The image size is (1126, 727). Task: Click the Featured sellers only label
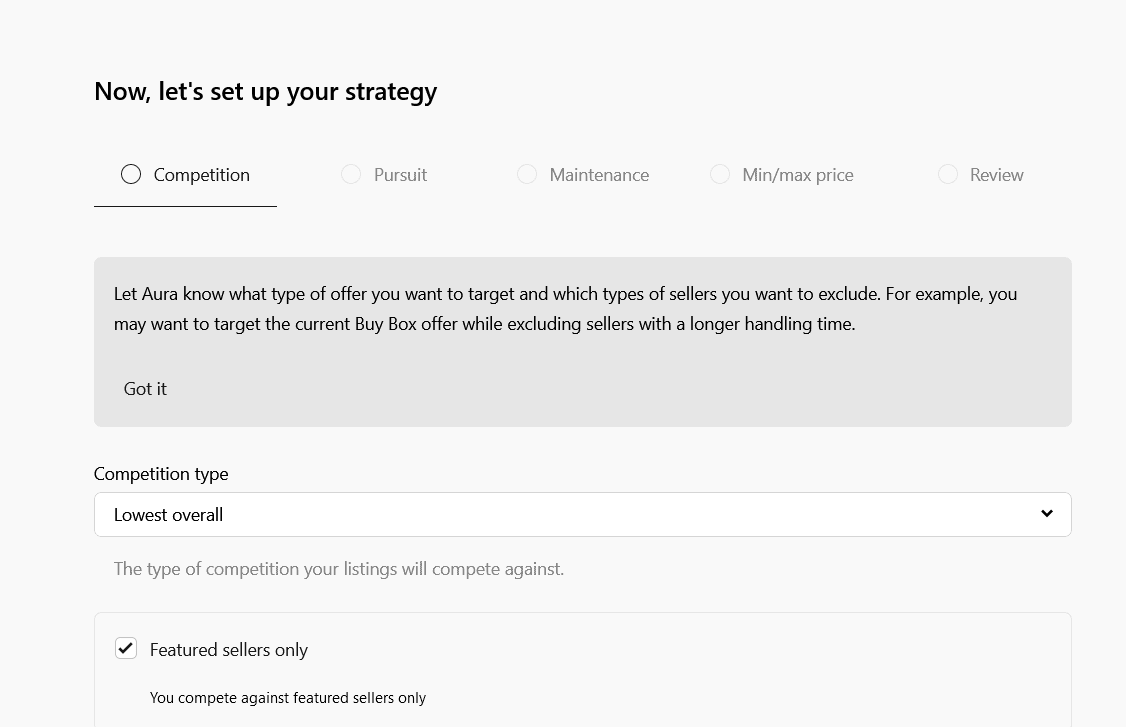pyautogui.click(x=228, y=649)
